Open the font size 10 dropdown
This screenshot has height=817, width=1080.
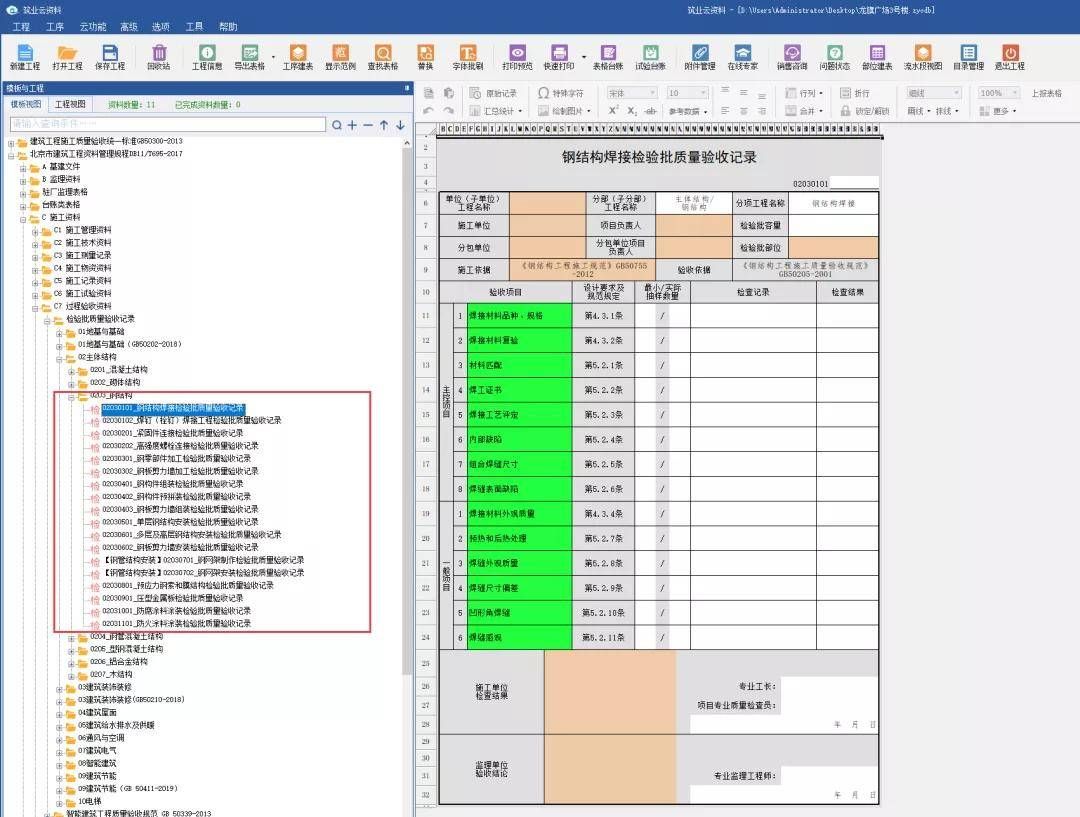point(687,93)
